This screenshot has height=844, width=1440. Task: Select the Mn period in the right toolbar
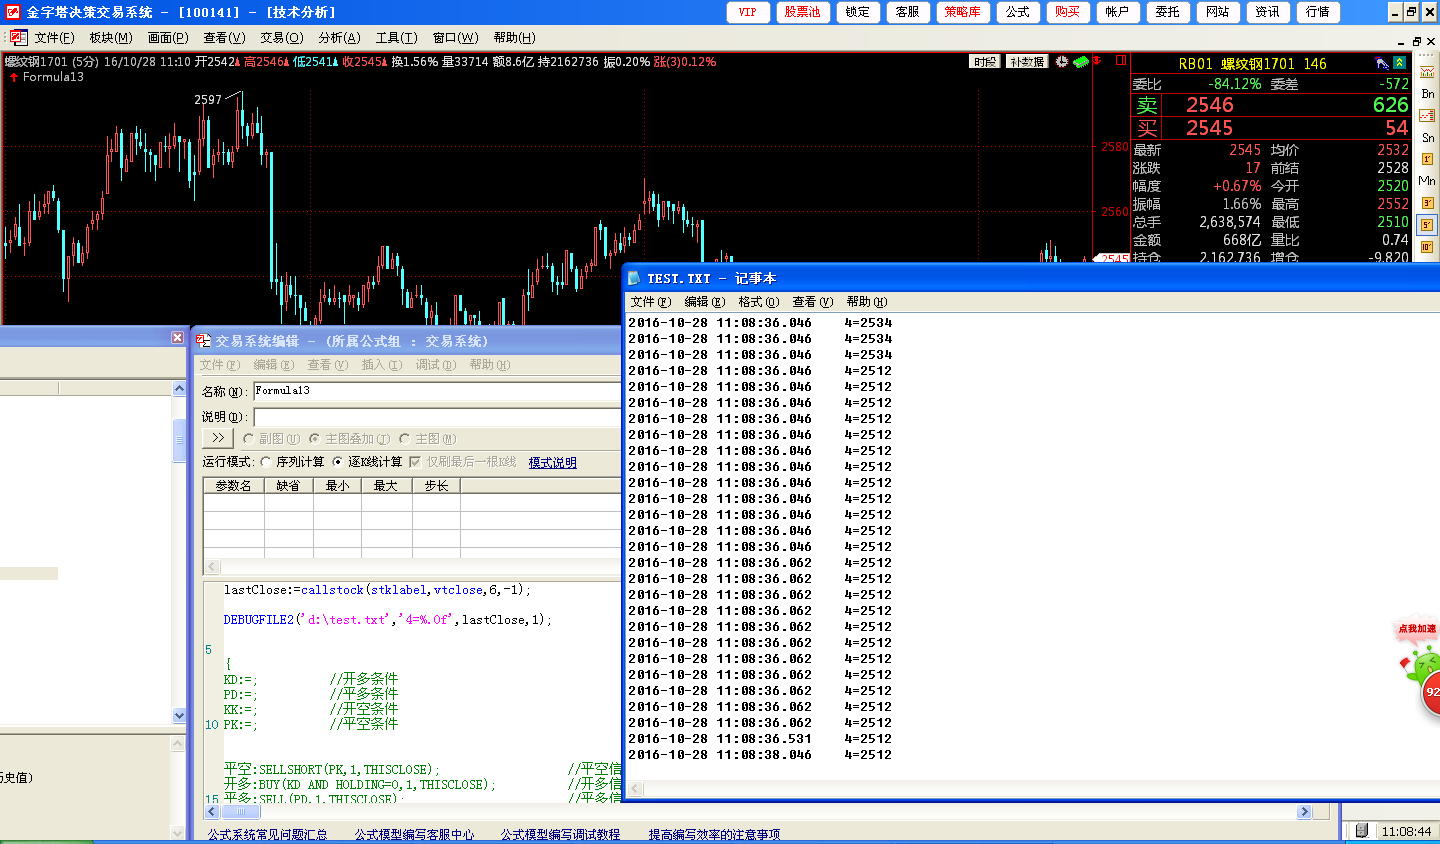pyautogui.click(x=1427, y=181)
